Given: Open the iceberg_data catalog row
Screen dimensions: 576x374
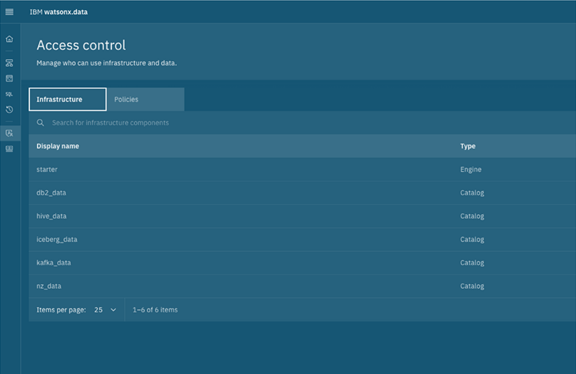Looking at the screenshot, I should point(302,240).
